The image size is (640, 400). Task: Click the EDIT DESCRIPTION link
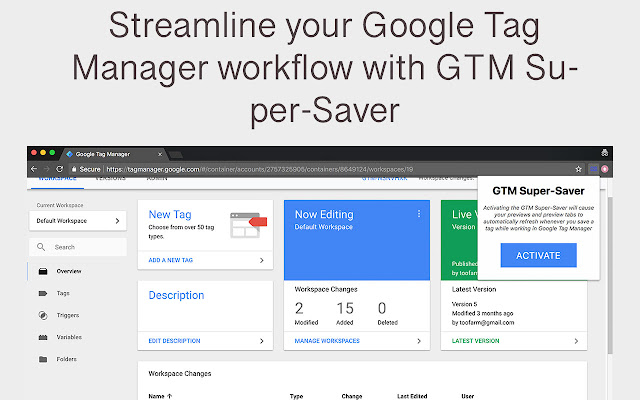174,341
